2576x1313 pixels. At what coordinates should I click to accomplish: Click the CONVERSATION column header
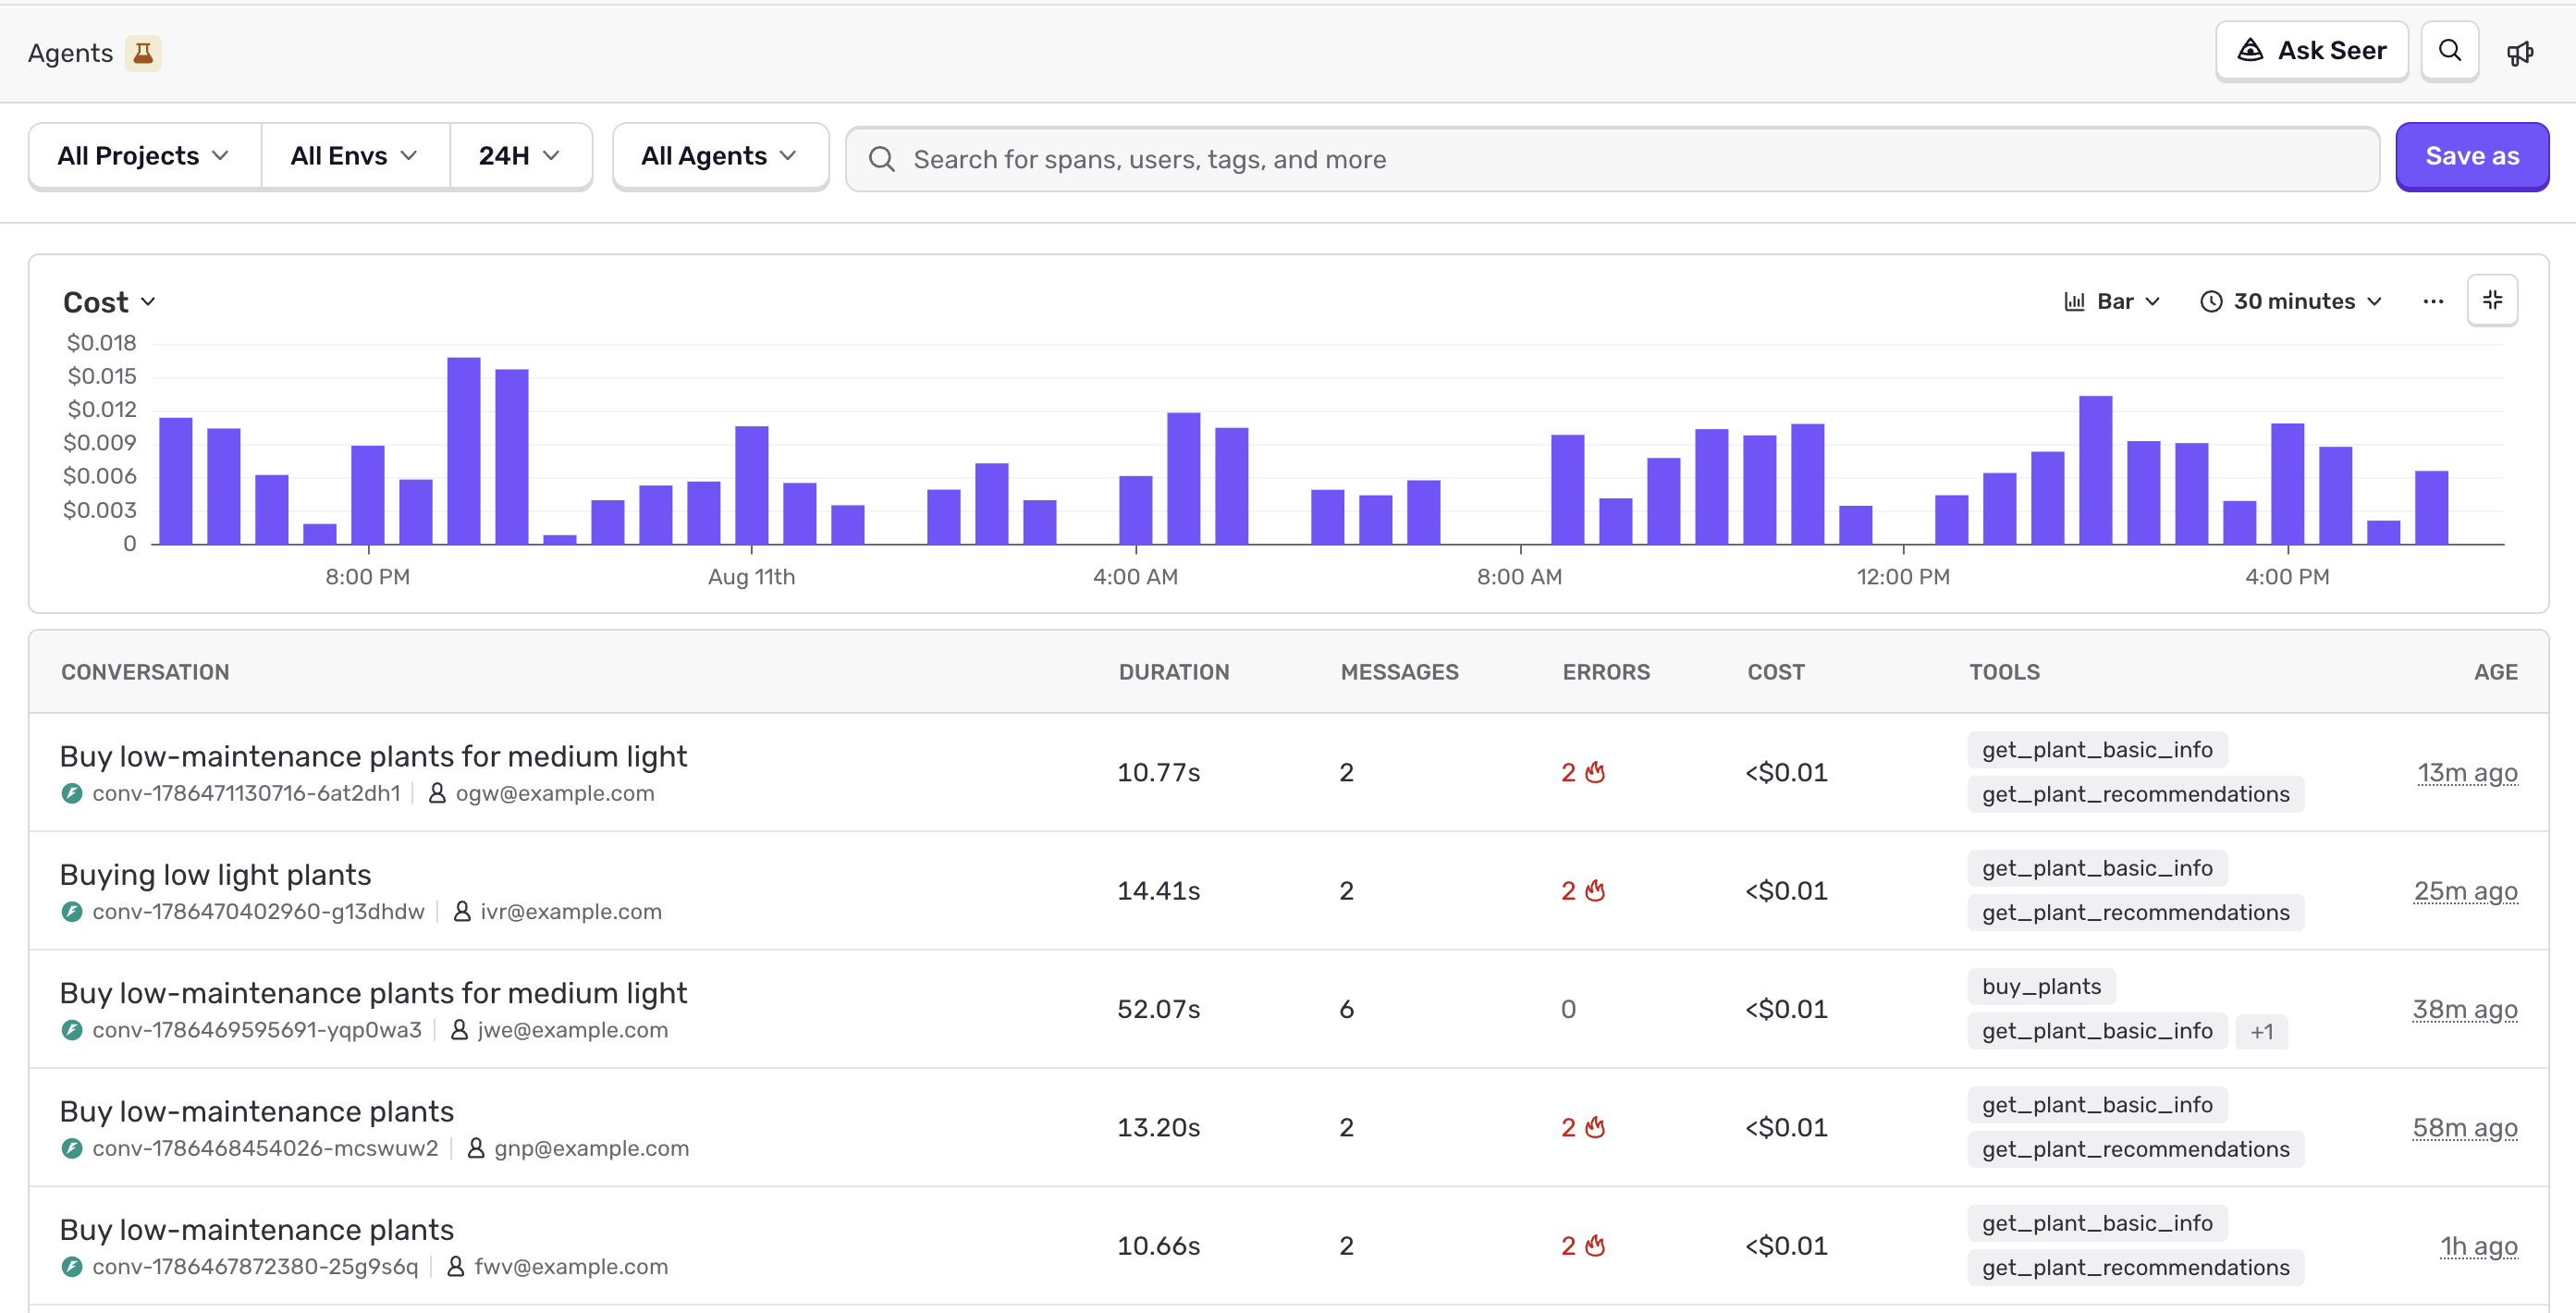(145, 672)
